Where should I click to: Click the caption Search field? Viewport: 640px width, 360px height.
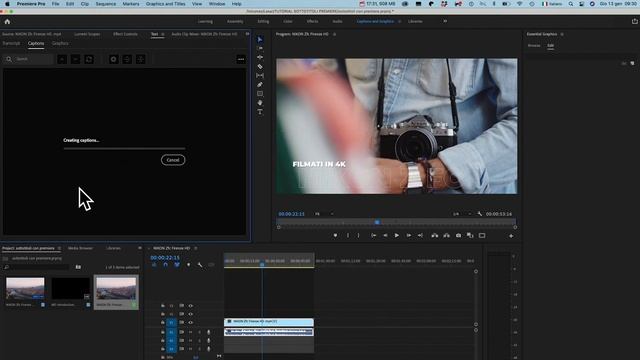[x=29, y=59]
